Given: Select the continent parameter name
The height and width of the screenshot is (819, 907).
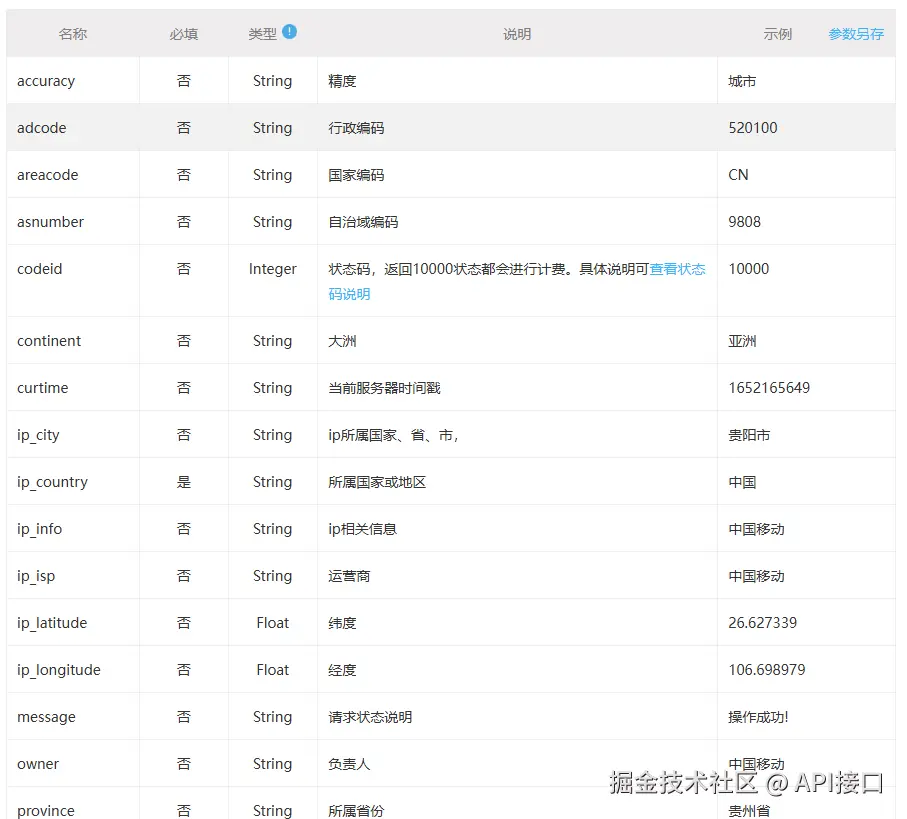Looking at the screenshot, I should pyautogui.click(x=49, y=341).
